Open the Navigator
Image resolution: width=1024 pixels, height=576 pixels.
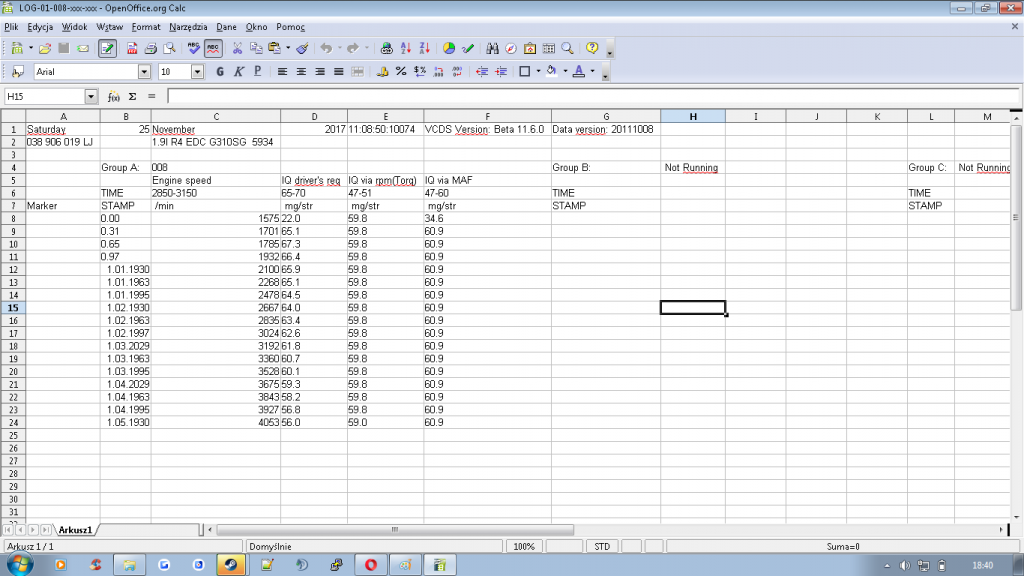pos(511,48)
